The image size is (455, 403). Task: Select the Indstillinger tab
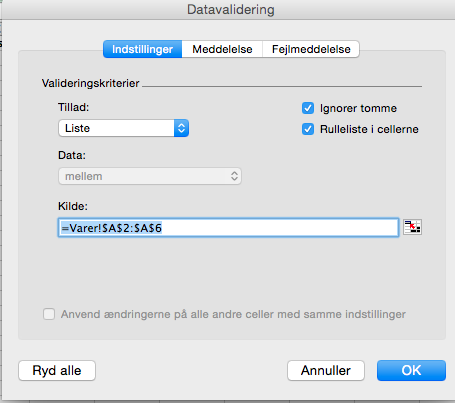coord(142,49)
